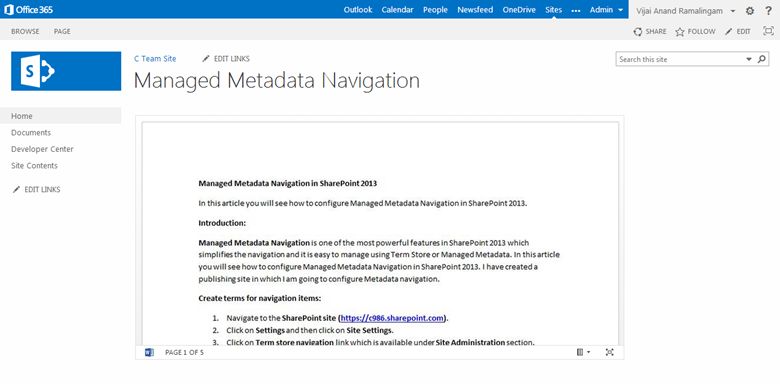Follow the page using FOLLOW star
Viewport: 780px width, 384px height.
click(695, 31)
